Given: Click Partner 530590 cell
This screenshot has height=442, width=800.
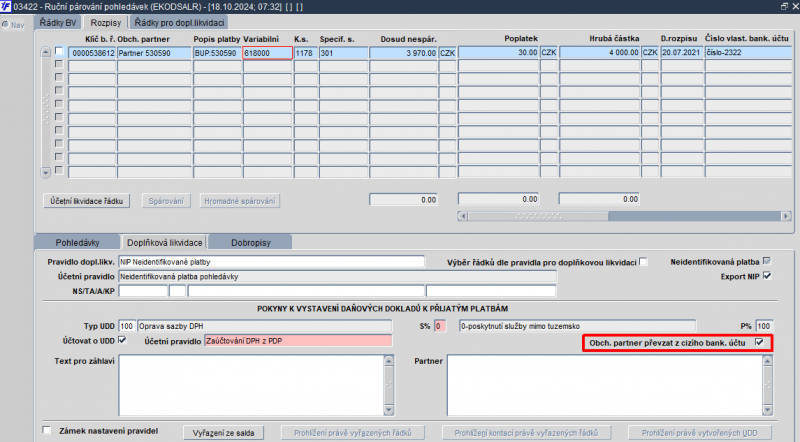Looking at the screenshot, I should (154, 53).
